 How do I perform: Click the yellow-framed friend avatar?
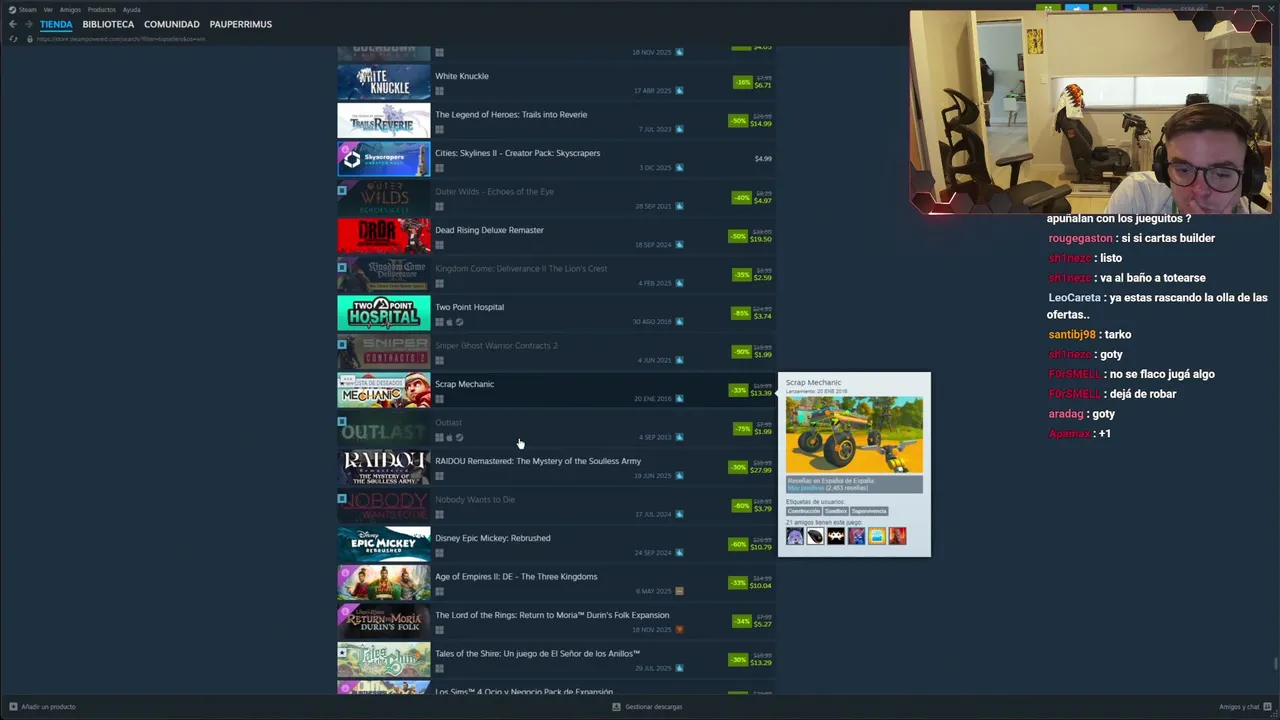(877, 536)
